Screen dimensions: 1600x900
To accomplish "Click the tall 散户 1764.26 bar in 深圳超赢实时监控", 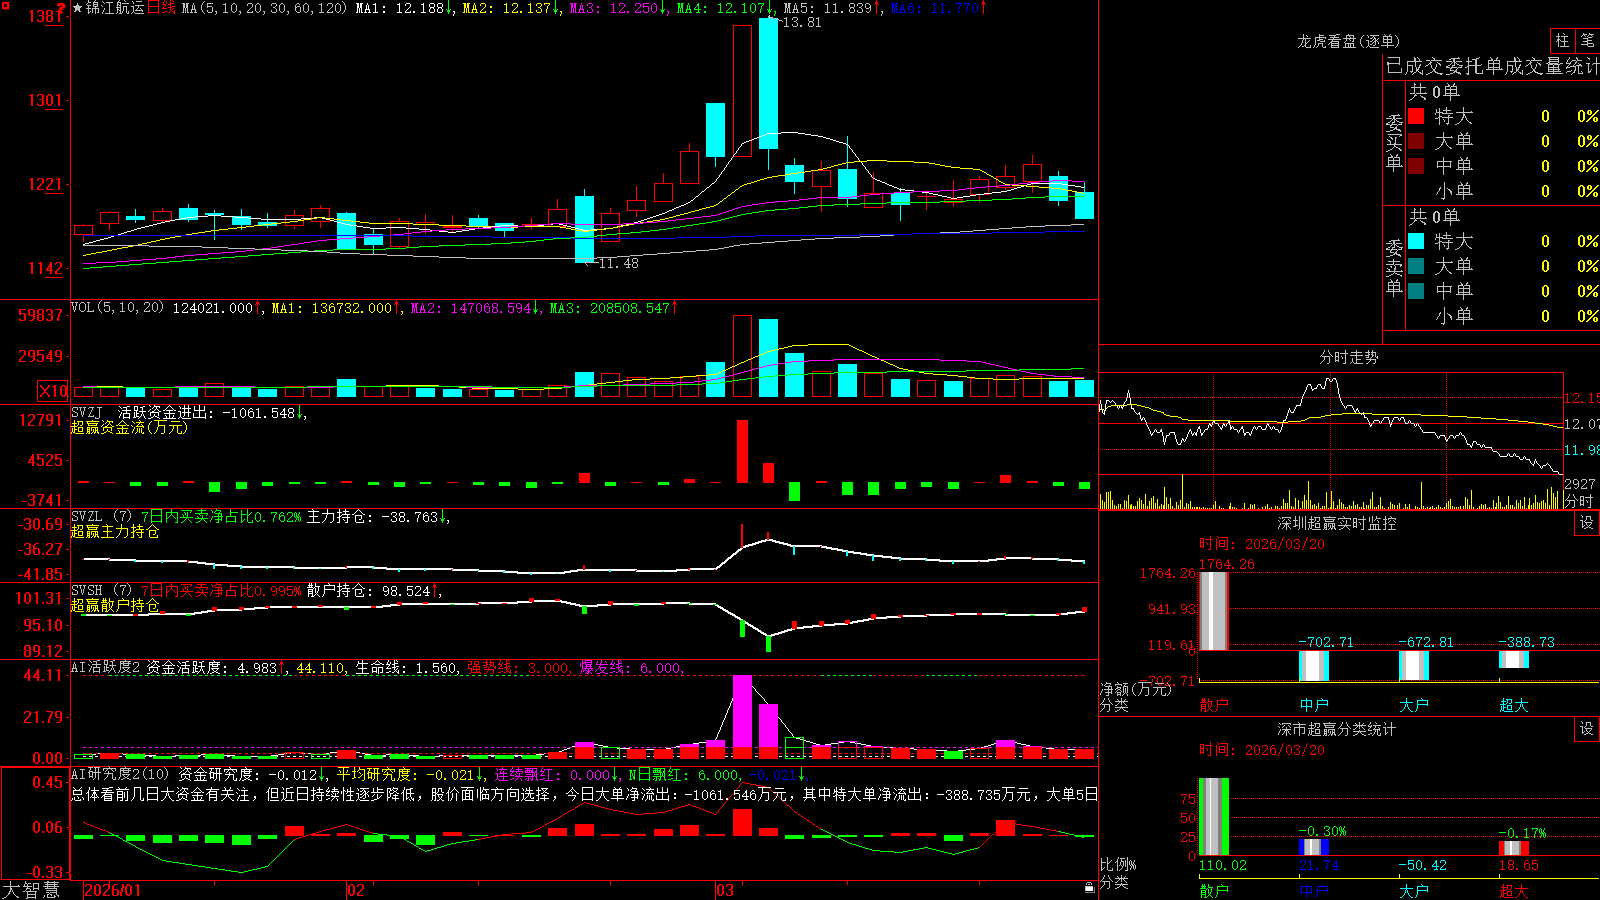I will click(1214, 611).
